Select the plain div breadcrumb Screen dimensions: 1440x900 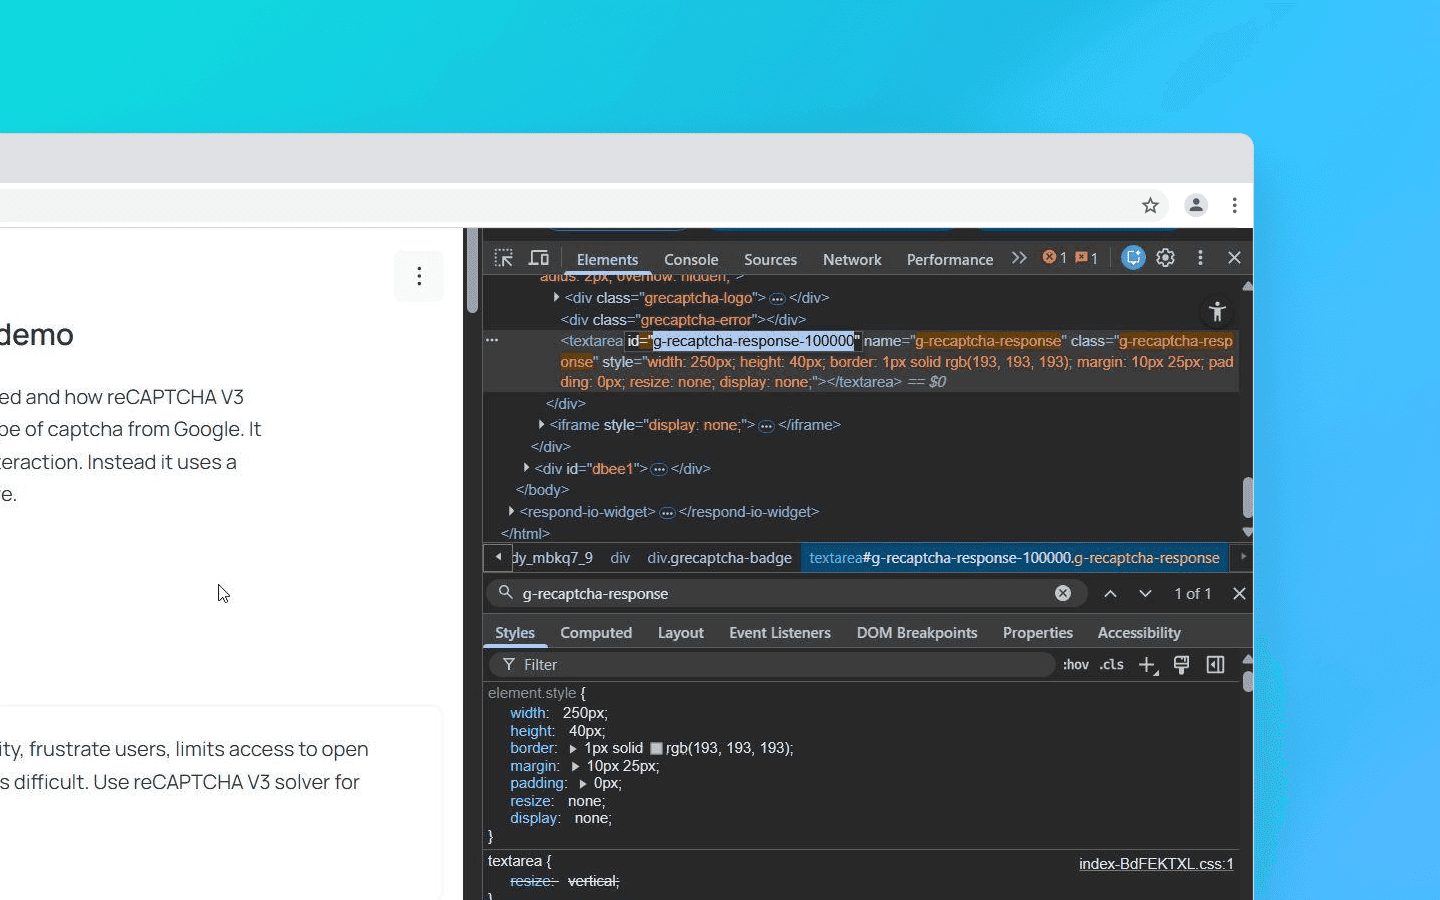[x=620, y=558]
